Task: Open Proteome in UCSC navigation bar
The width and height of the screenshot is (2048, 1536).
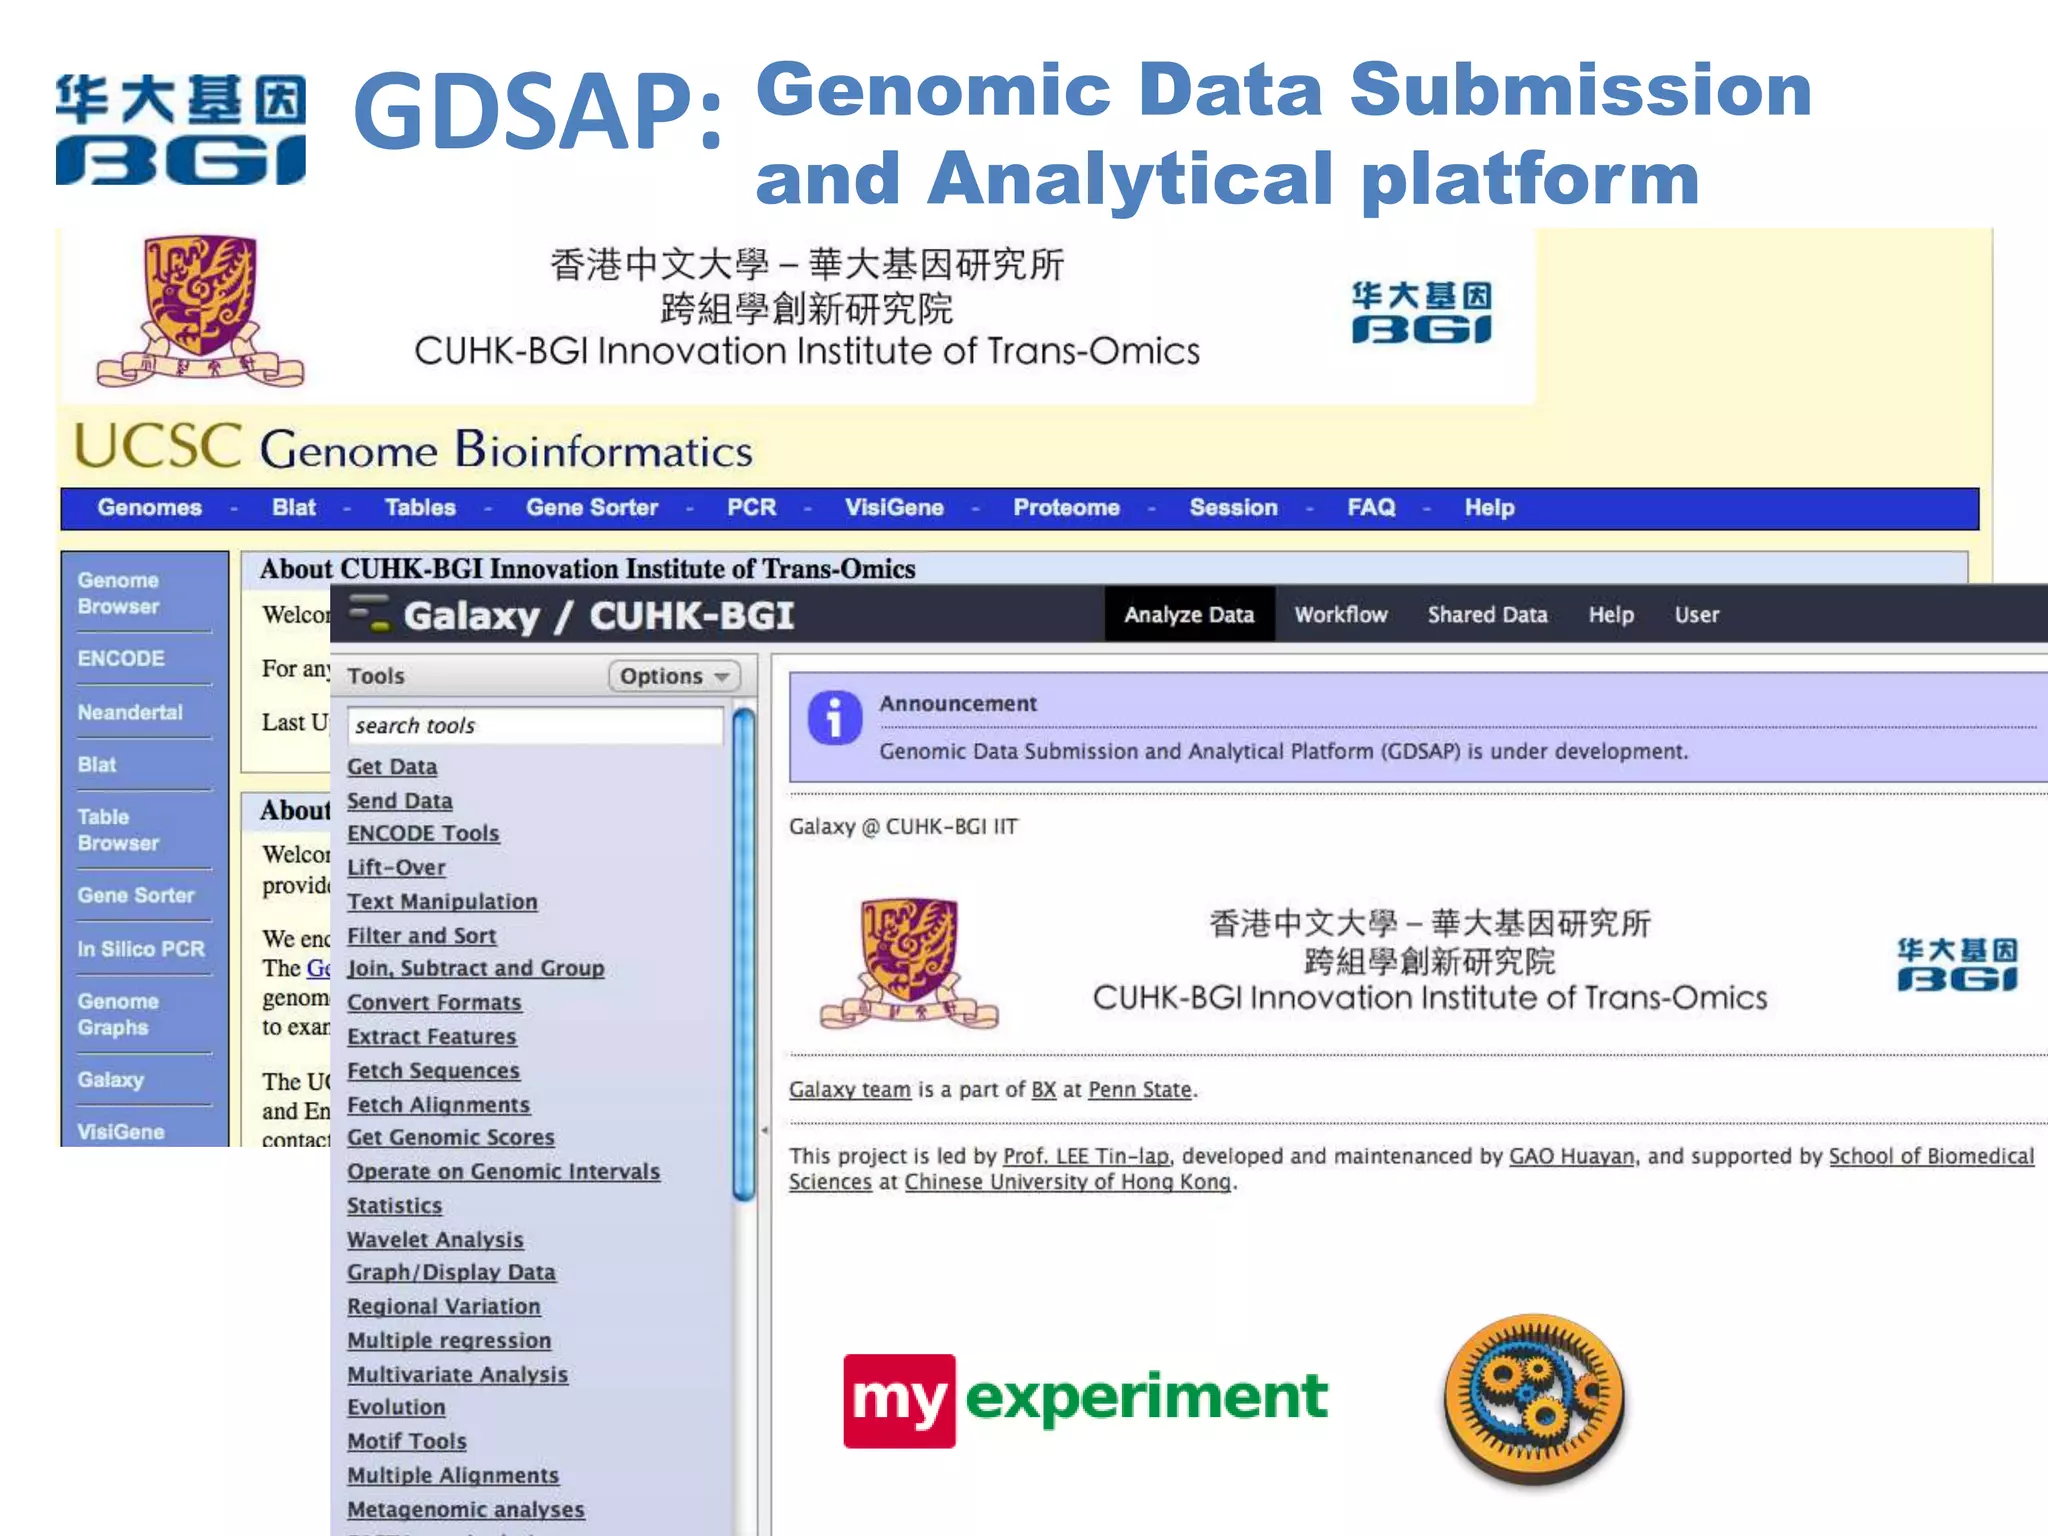Action: [1066, 508]
